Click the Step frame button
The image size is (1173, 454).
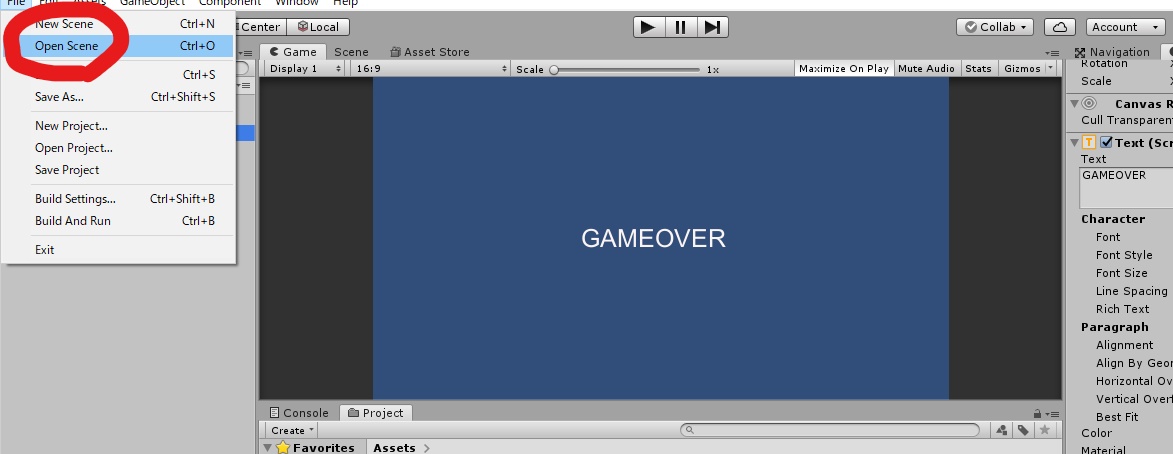[713, 27]
